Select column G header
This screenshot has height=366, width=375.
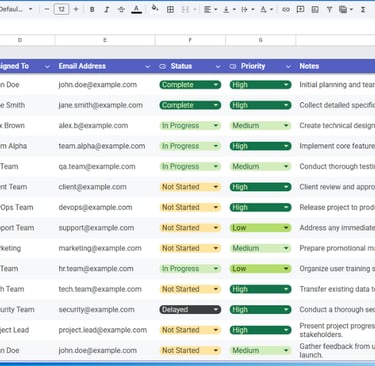point(261,40)
